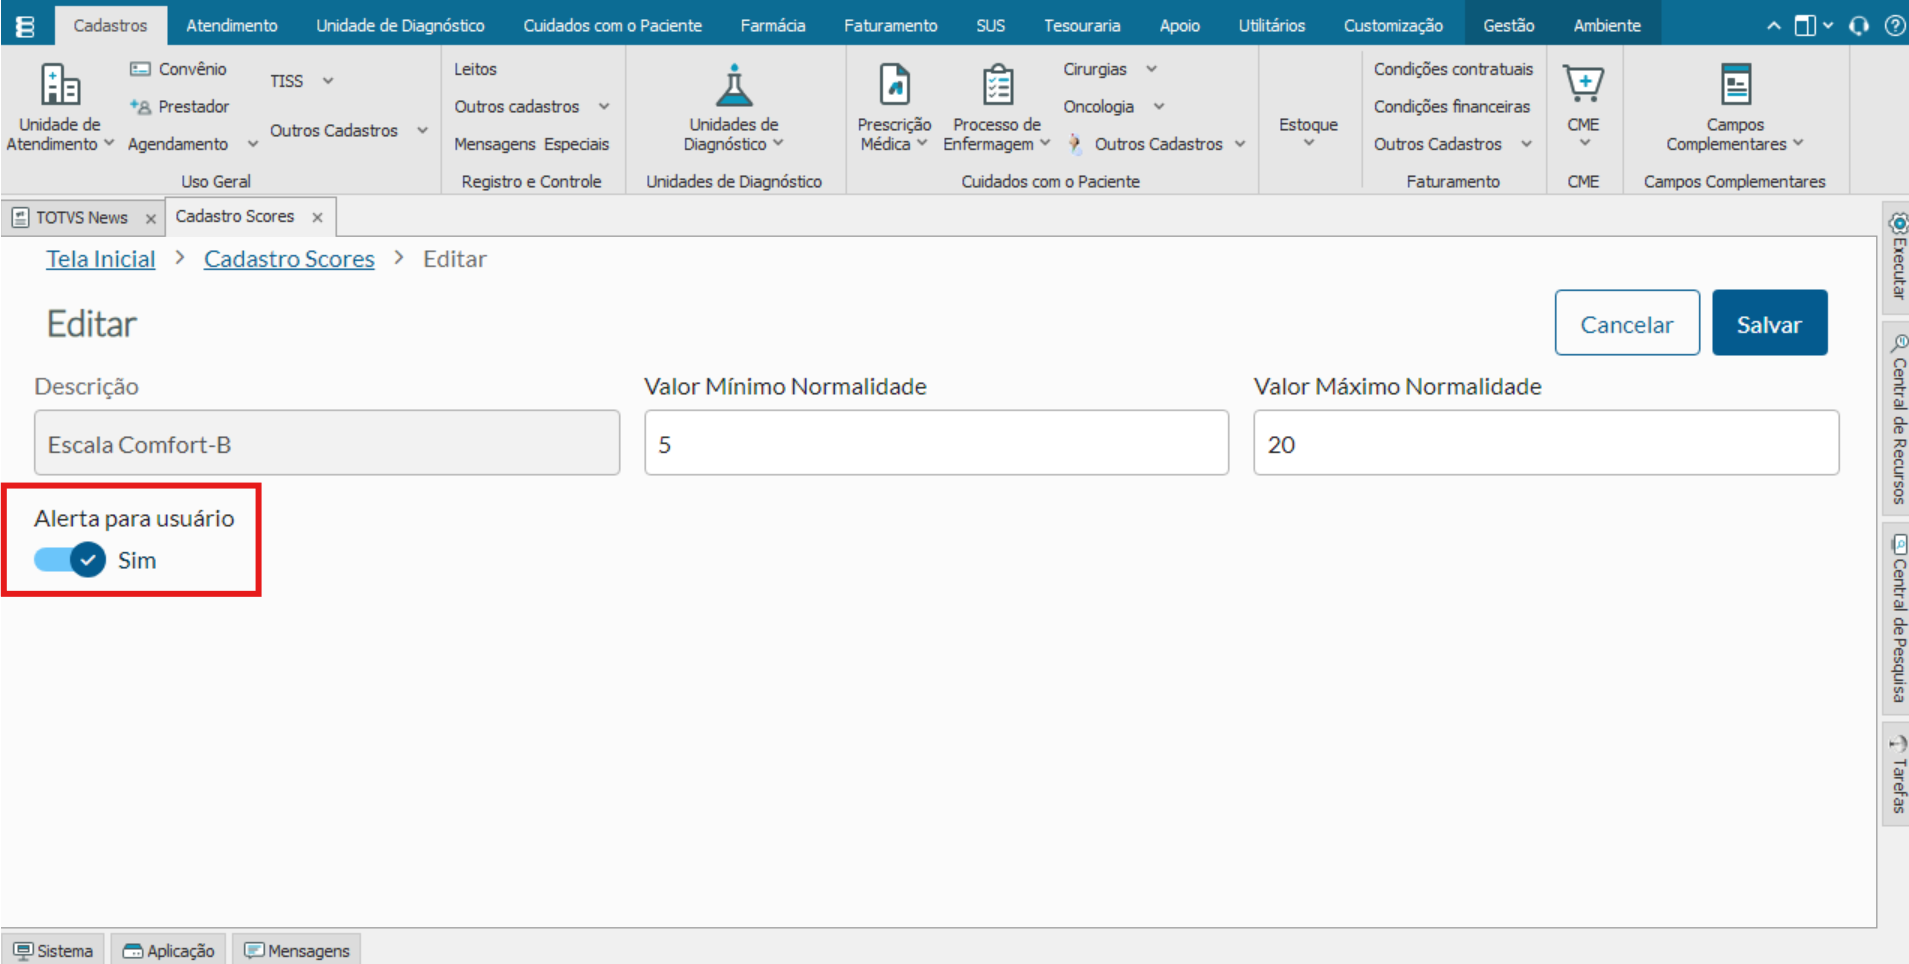Open the Estoque dropdown
This screenshot has width=1909, height=964.
pos(1308,131)
